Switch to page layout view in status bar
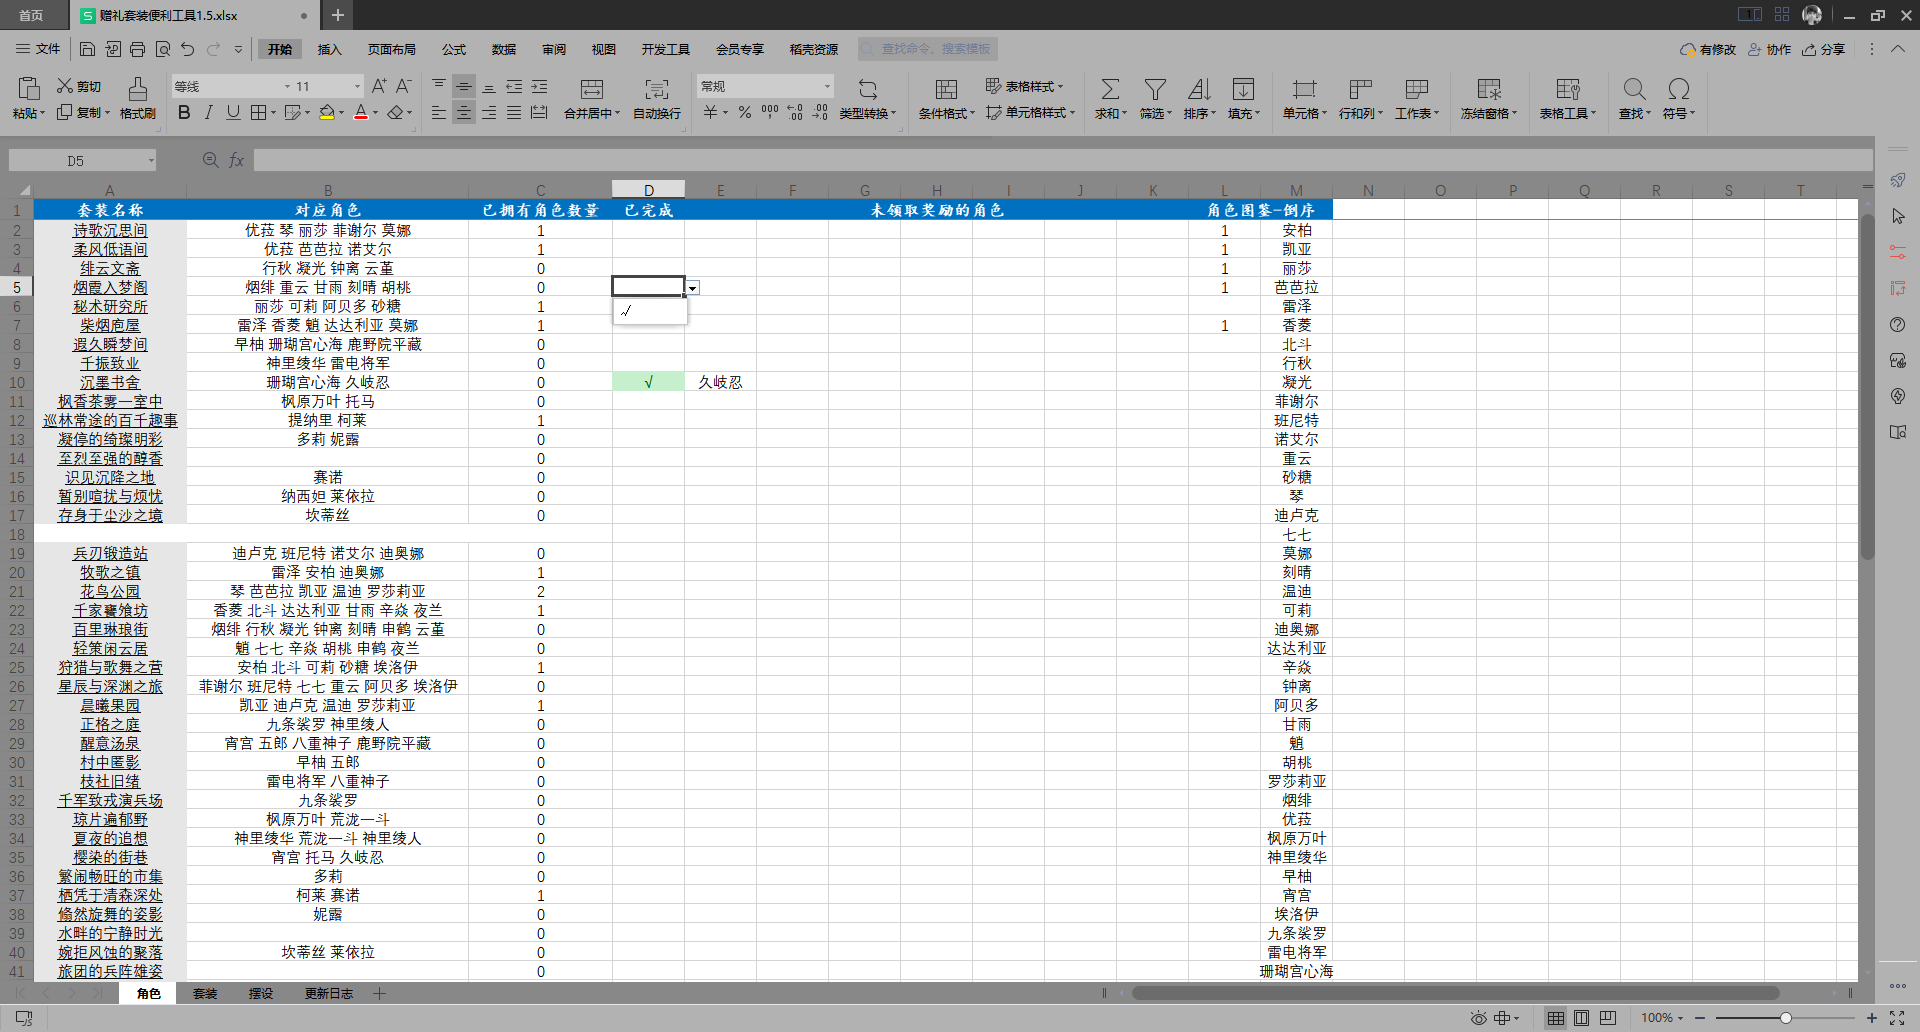 click(1581, 1018)
